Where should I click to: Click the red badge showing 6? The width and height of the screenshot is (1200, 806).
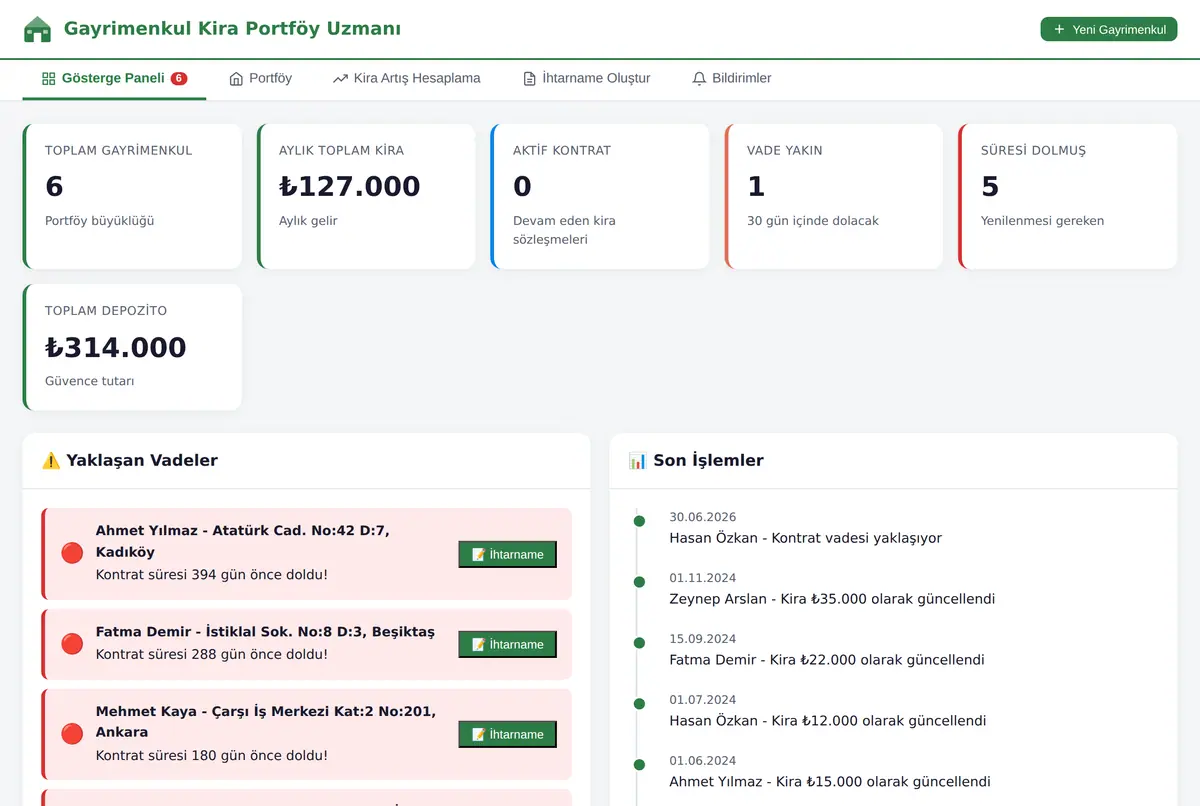pyautogui.click(x=179, y=78)
